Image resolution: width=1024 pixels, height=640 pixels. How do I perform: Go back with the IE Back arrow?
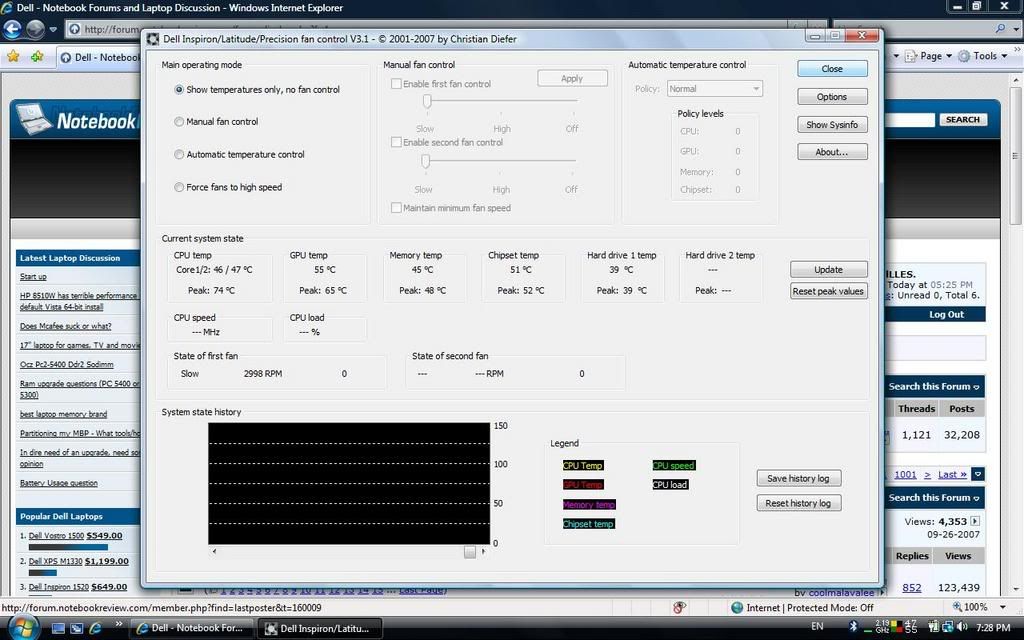(12, 29)
